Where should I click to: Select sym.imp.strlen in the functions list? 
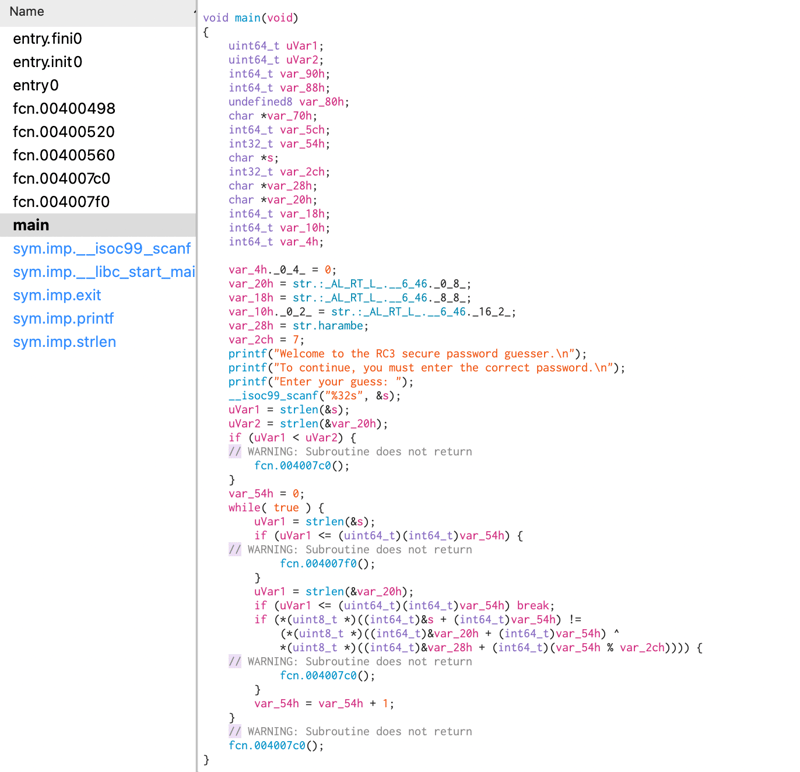point(64,342)
